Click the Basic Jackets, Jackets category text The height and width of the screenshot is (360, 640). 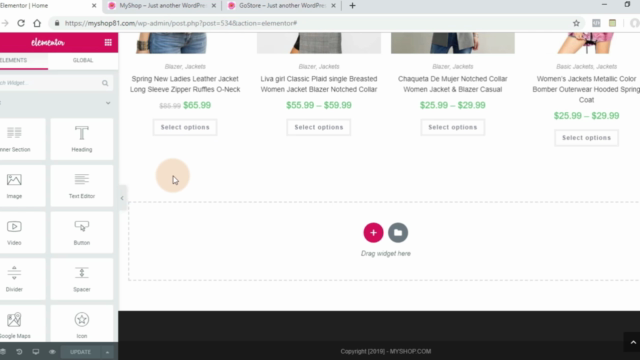pyautogui.click(x=587, y=67)
